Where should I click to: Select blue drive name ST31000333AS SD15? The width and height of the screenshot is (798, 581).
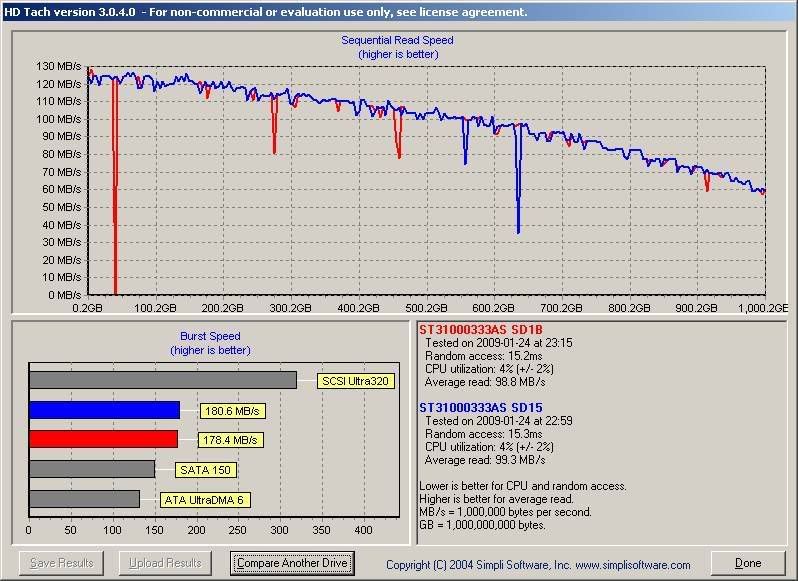point(483,407)
